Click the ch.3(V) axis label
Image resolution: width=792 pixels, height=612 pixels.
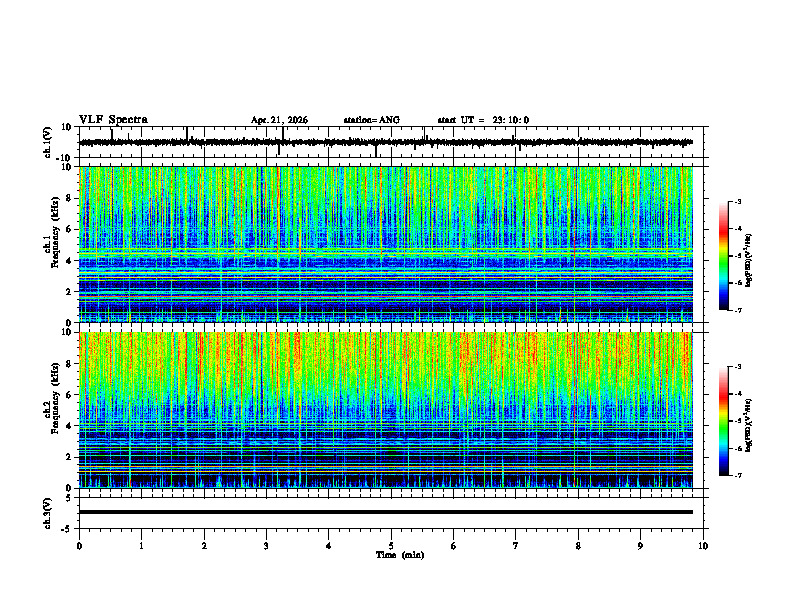point(48,513)
